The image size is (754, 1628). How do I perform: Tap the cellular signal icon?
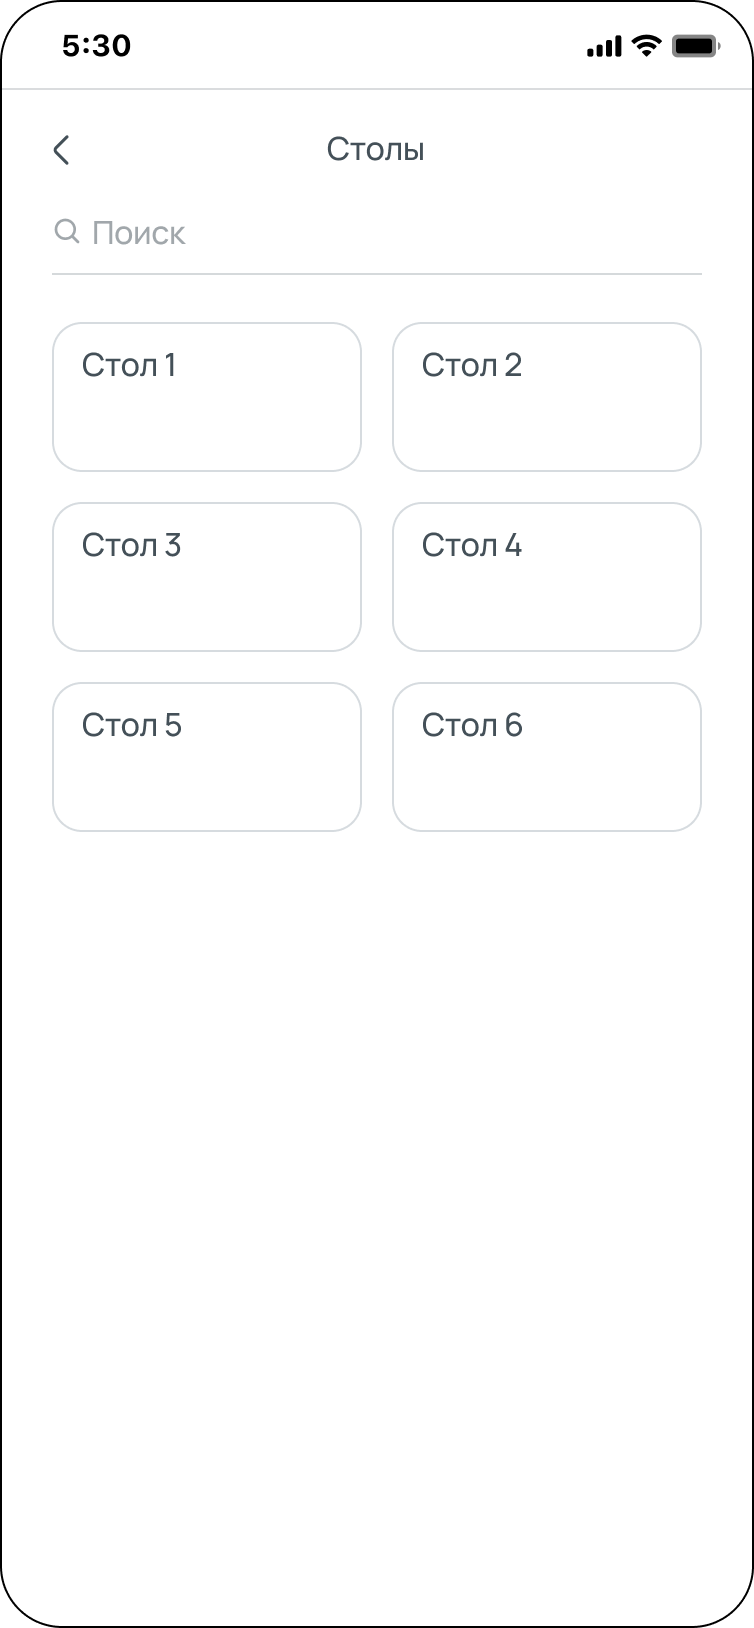pos(603,46)
